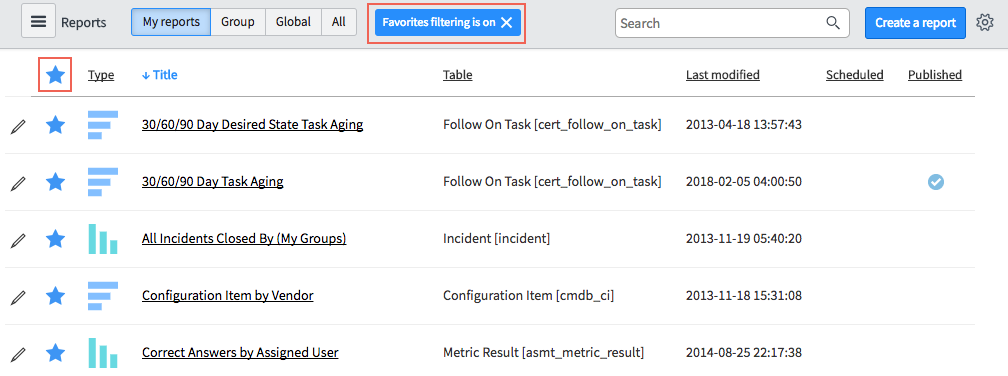Open Correct Answers by Assigned User report
The width and height of the screenshot is (1008, 376).
tap(240, 352)
